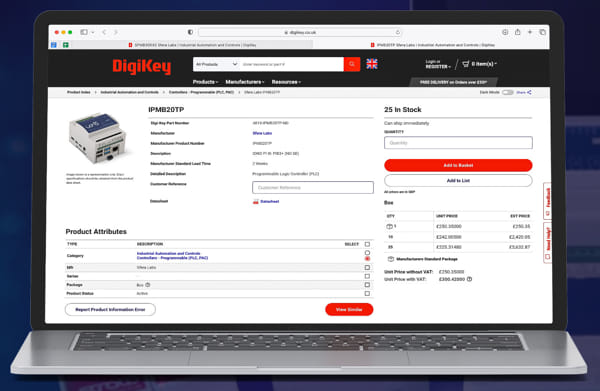The image size is (600, 391).
Task: Click the red search magnifier button
Action: [352, 64]
